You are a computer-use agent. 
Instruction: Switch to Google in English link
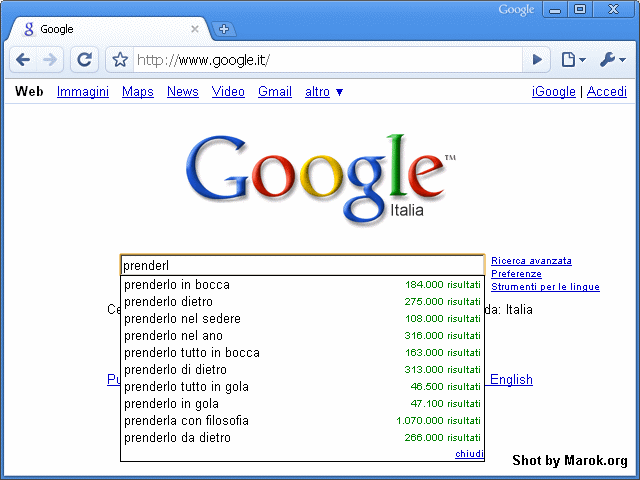pyautogui.click(x=511, y=379)
